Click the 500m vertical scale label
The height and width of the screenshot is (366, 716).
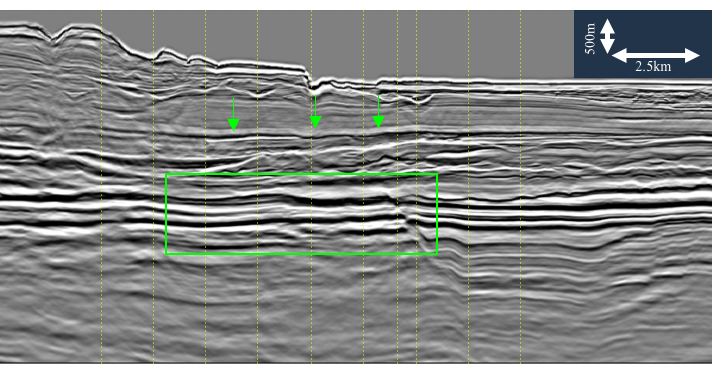coord(590,39)
